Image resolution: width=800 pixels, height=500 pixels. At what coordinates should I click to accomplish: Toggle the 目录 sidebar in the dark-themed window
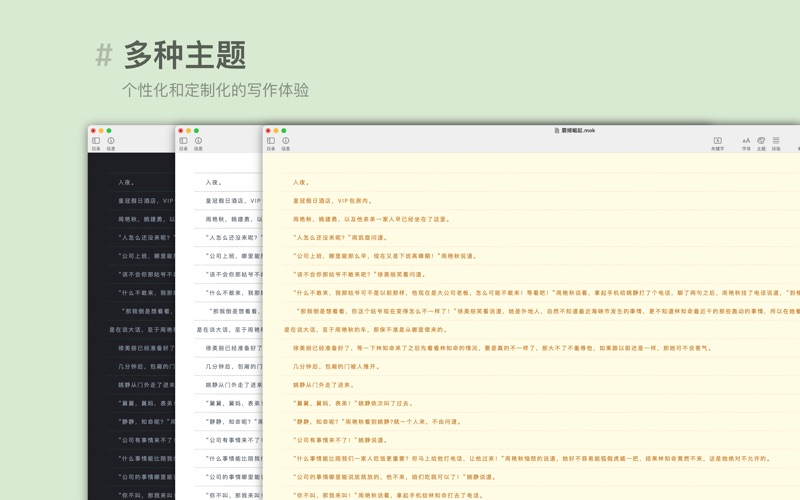(96, 141)
